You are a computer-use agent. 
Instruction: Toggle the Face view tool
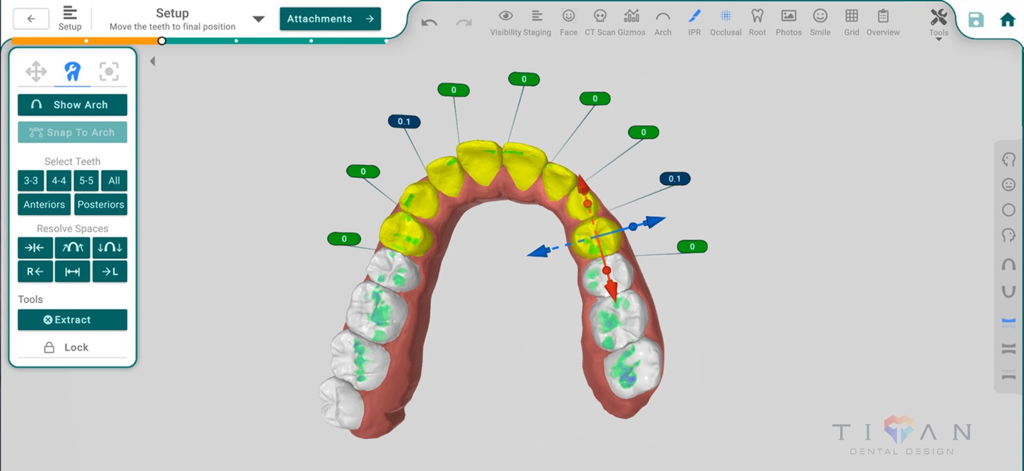pyautogui.click(x=569, y=22)
